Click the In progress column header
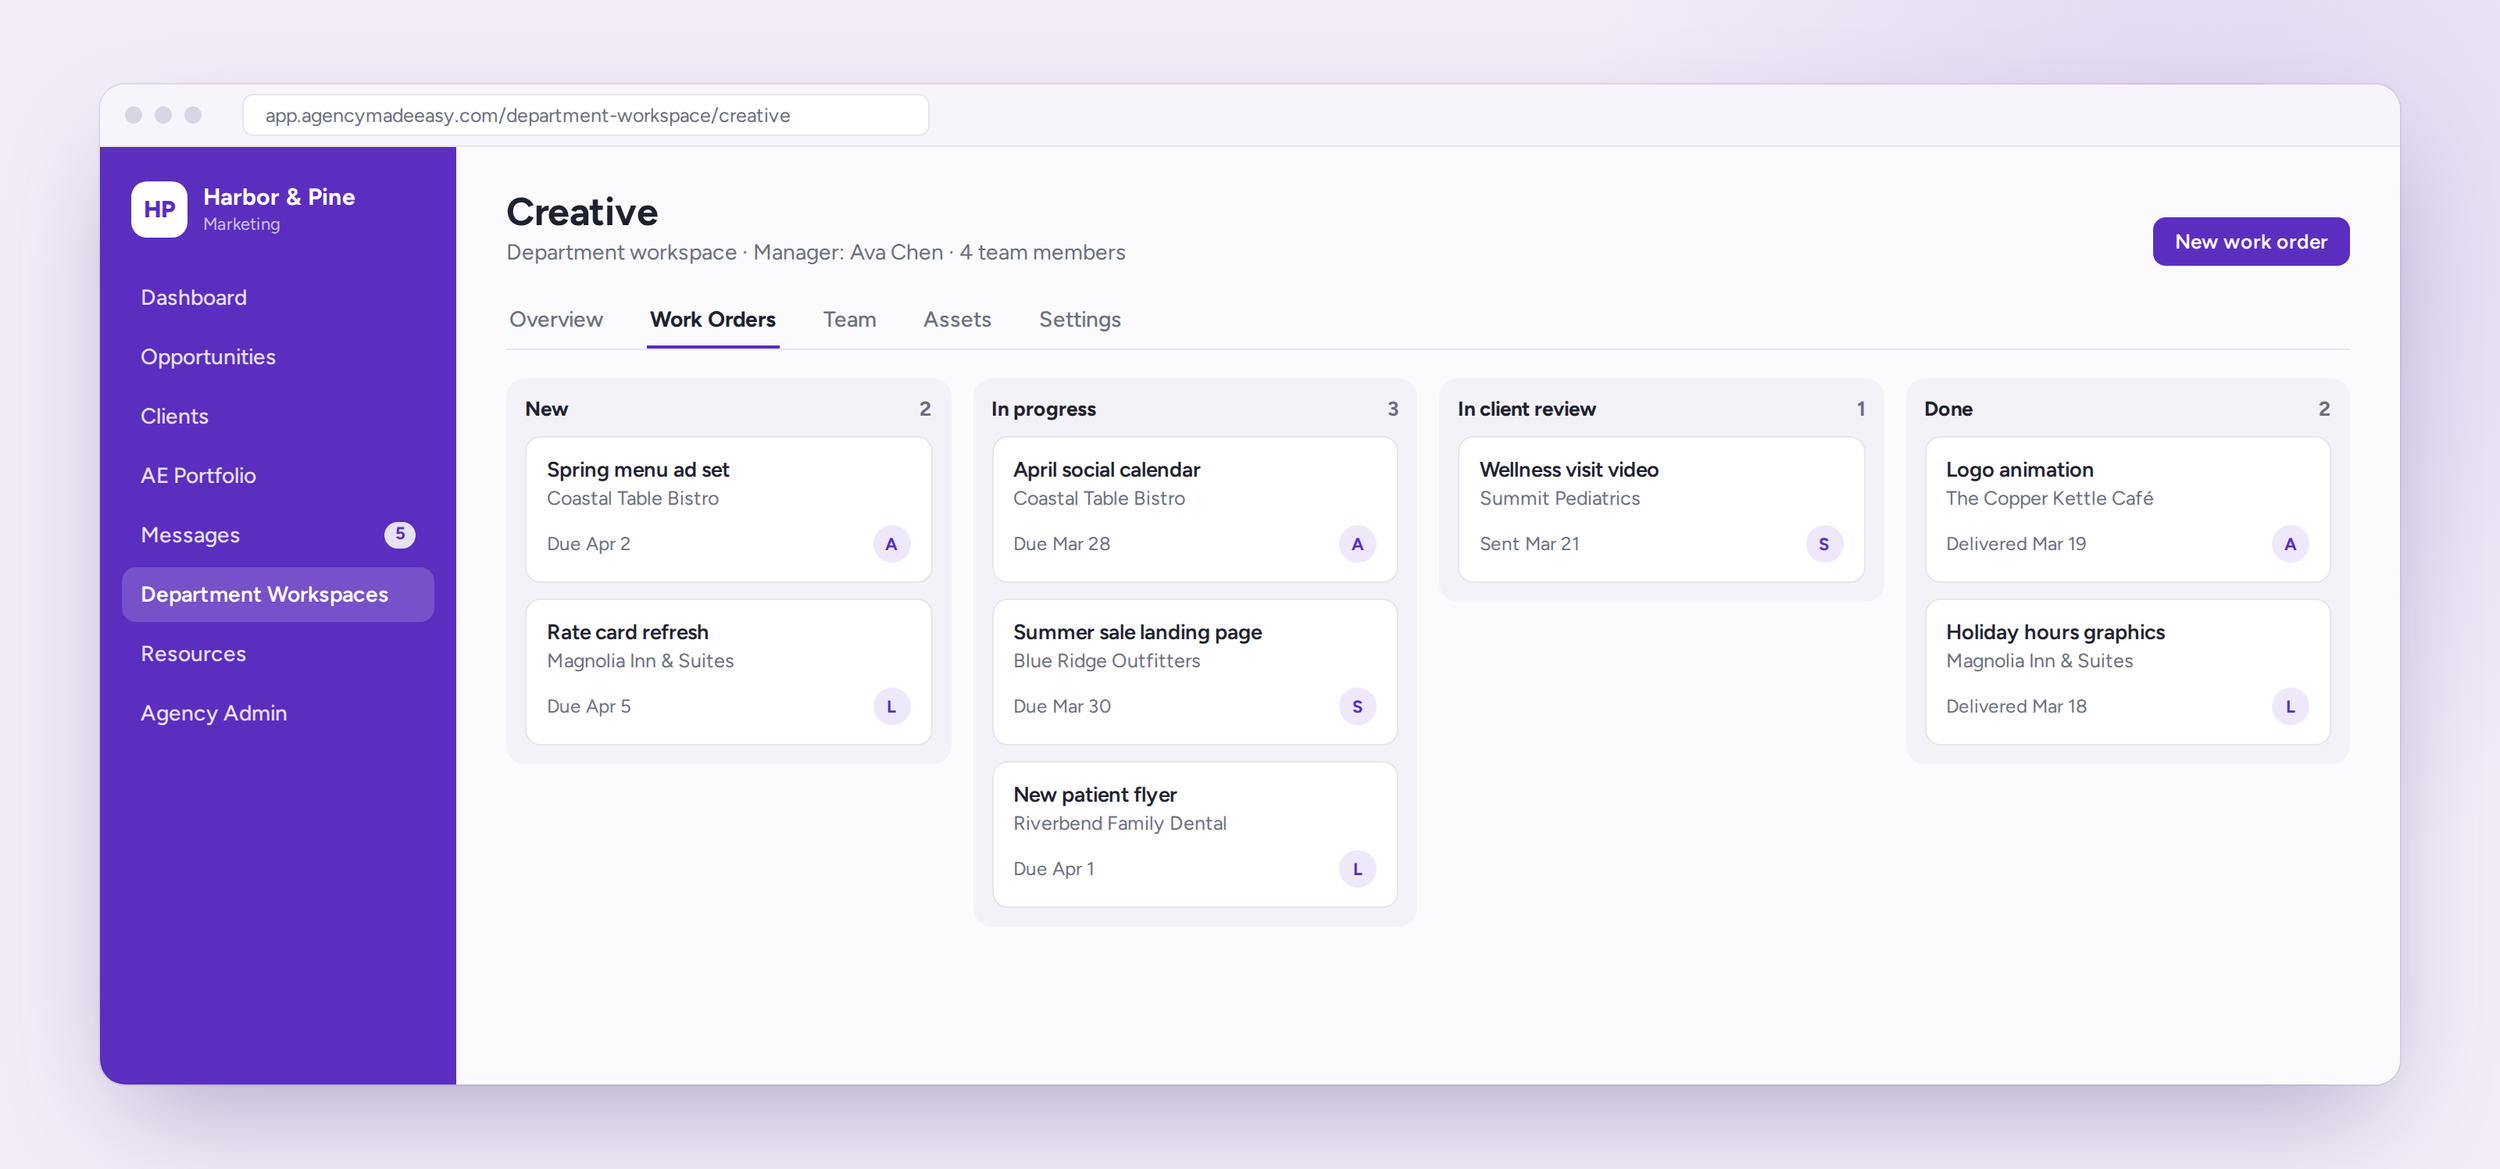Viewport: 2500px width, 1169px height. 1043,409
